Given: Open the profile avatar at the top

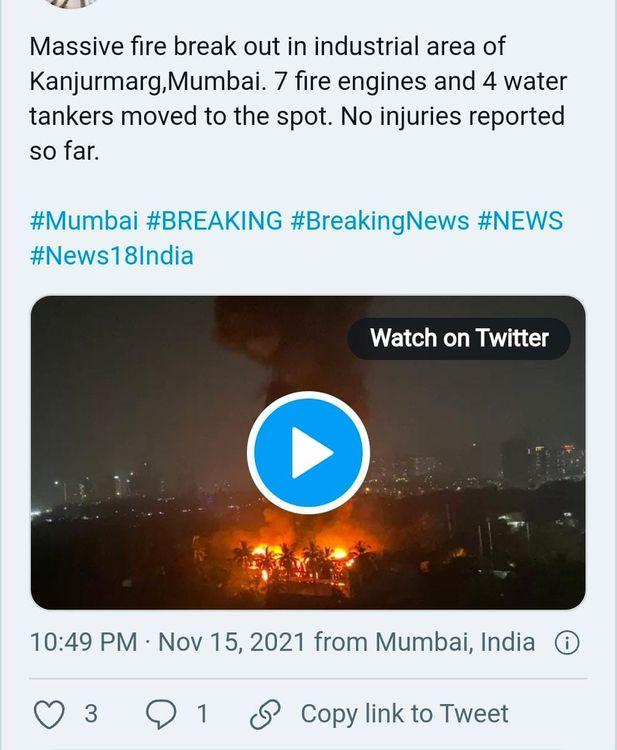Looking at the screenshot, I should pos(74,4).
